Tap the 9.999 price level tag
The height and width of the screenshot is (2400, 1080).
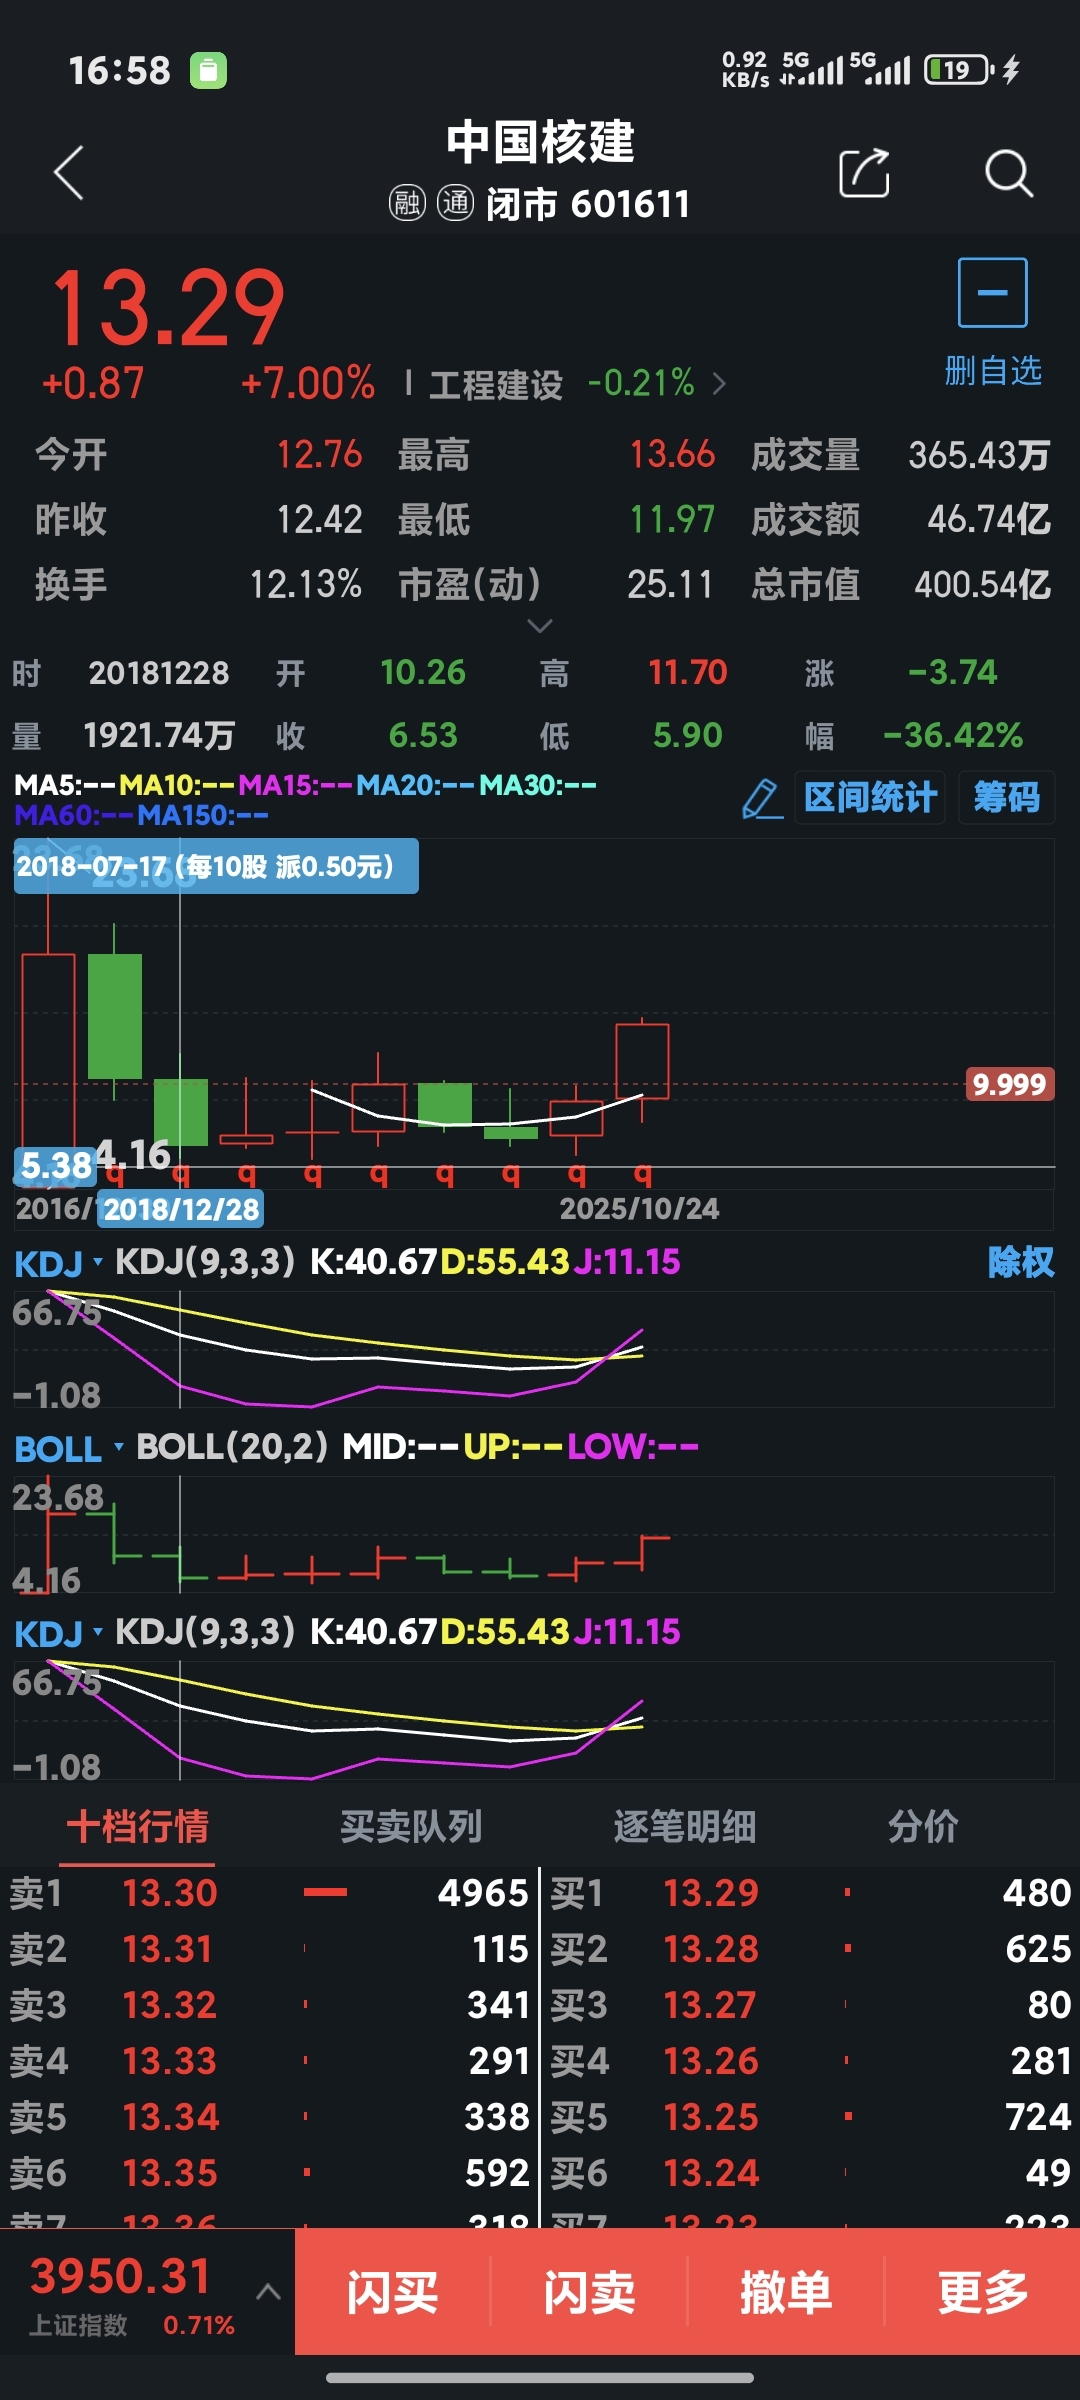tap(1009, 1084)
